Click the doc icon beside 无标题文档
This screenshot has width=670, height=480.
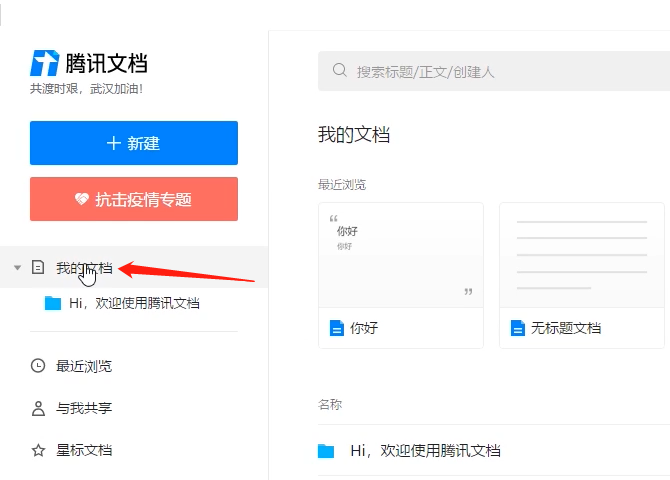[518, 328]
